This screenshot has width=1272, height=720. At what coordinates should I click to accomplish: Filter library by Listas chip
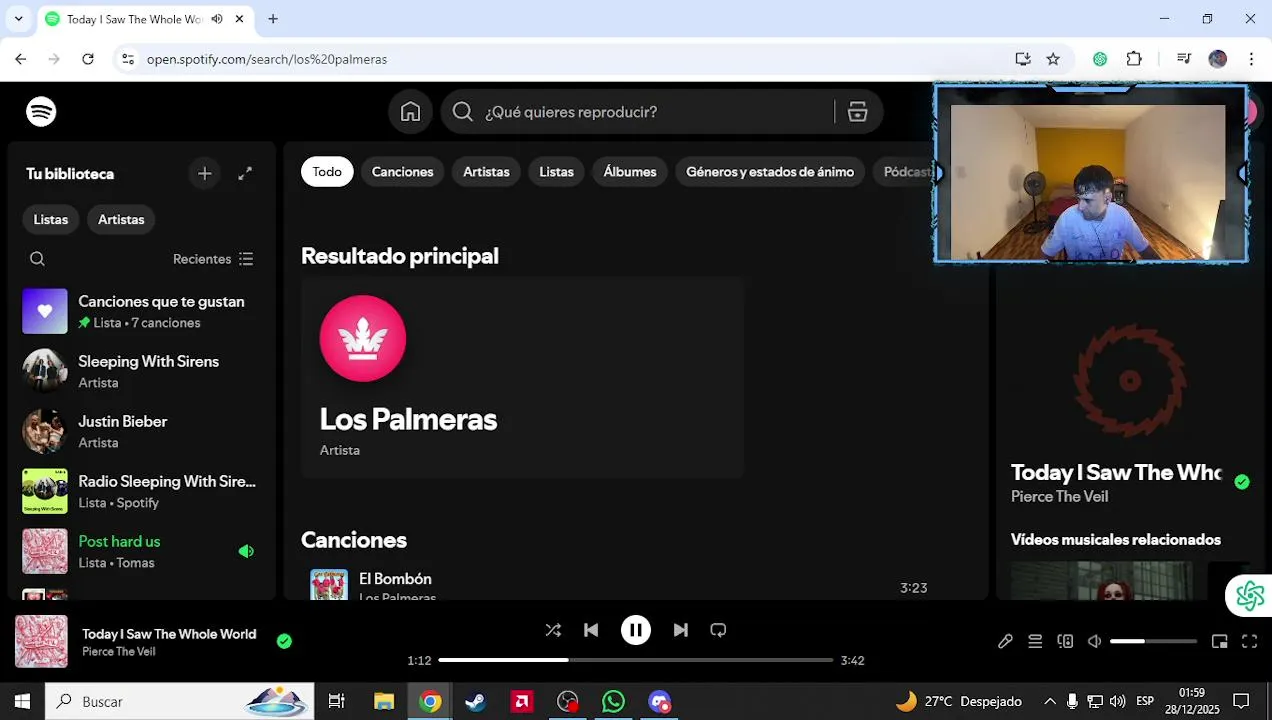point(51,220)
